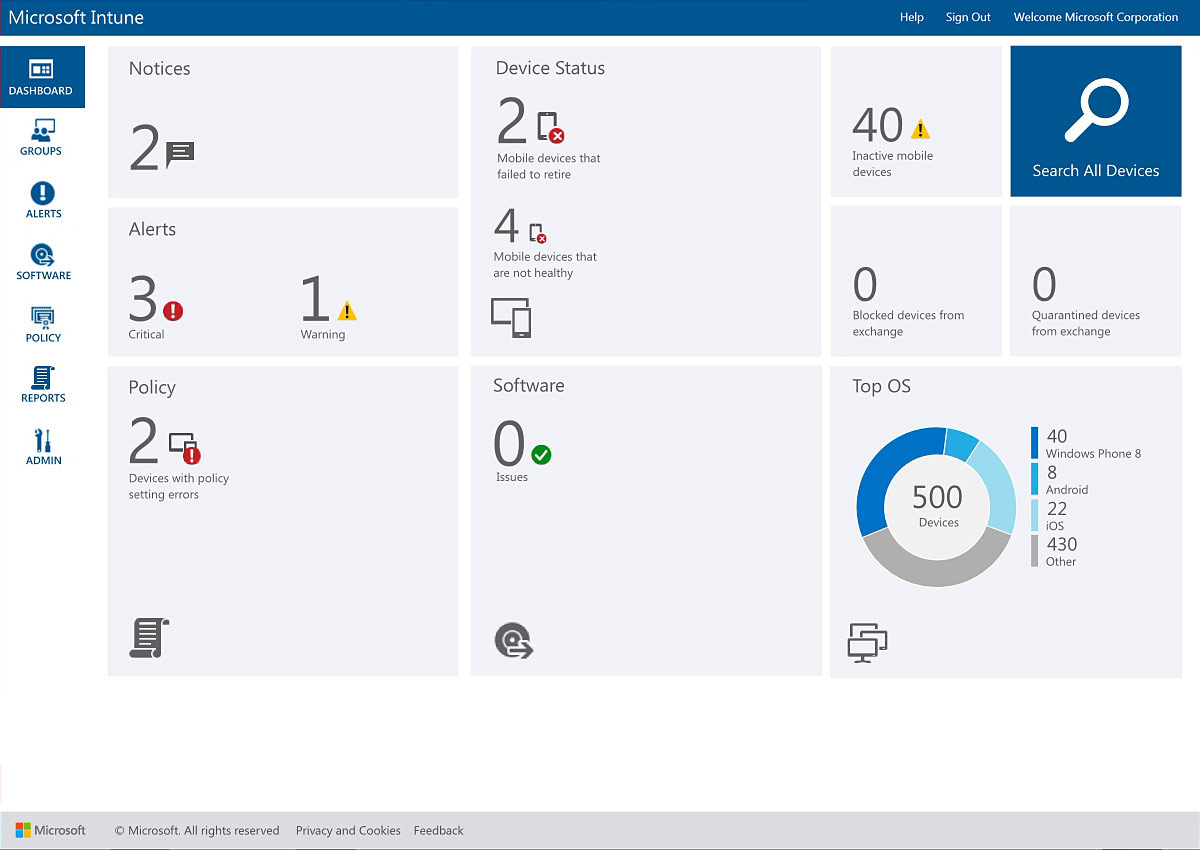Click "Blocked devices from exchange" text
The image size is (1200, 850).
pyautogui.click(x=908, y=323)
